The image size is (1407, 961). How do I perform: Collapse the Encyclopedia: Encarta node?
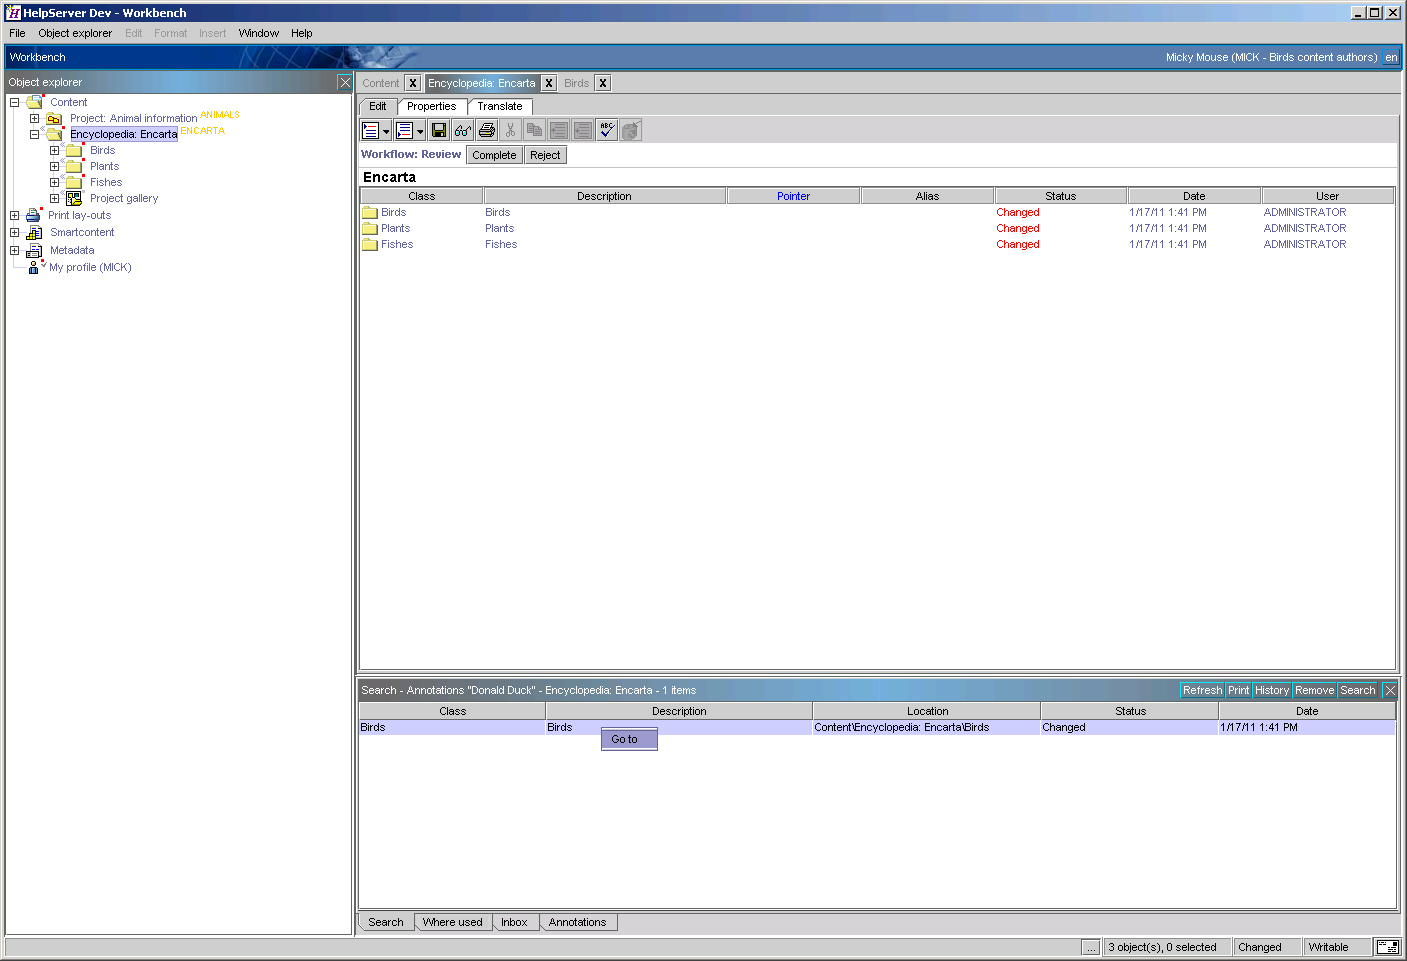click(x=34, y=134)
